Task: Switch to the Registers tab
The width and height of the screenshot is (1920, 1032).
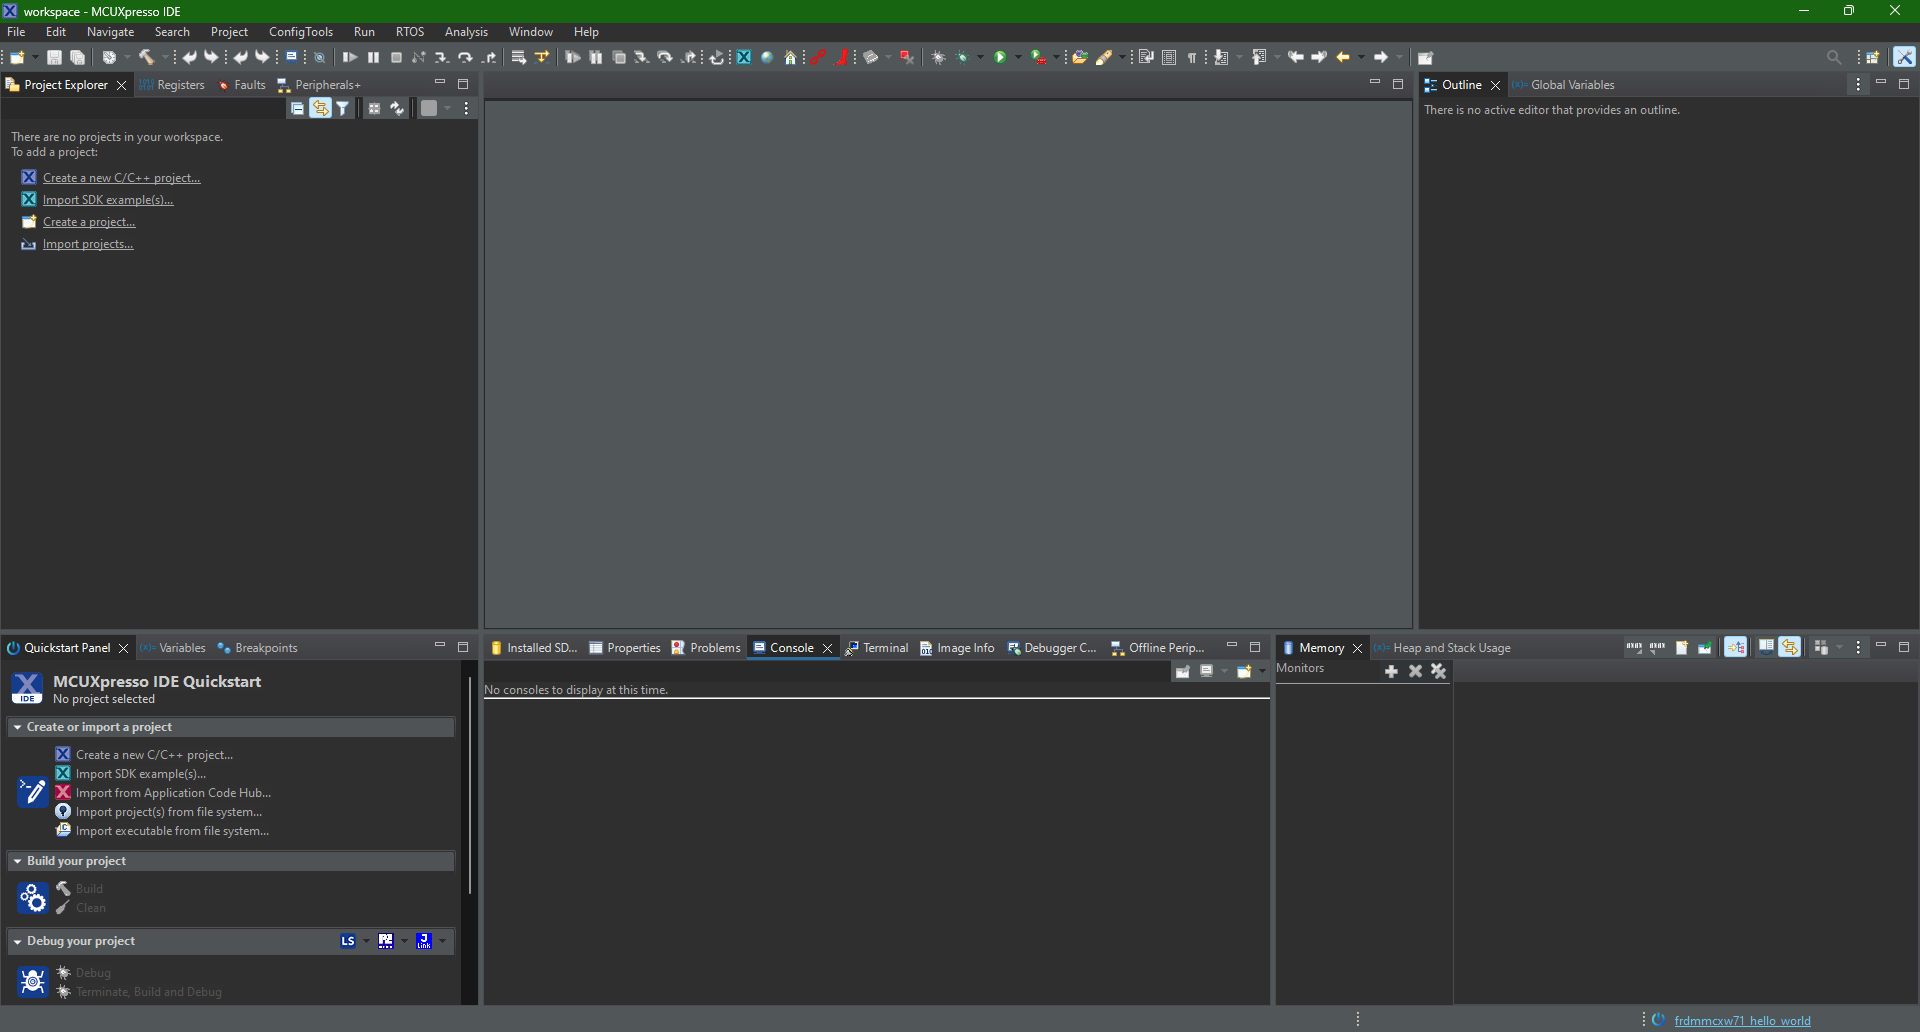Action: pos(172,85)
